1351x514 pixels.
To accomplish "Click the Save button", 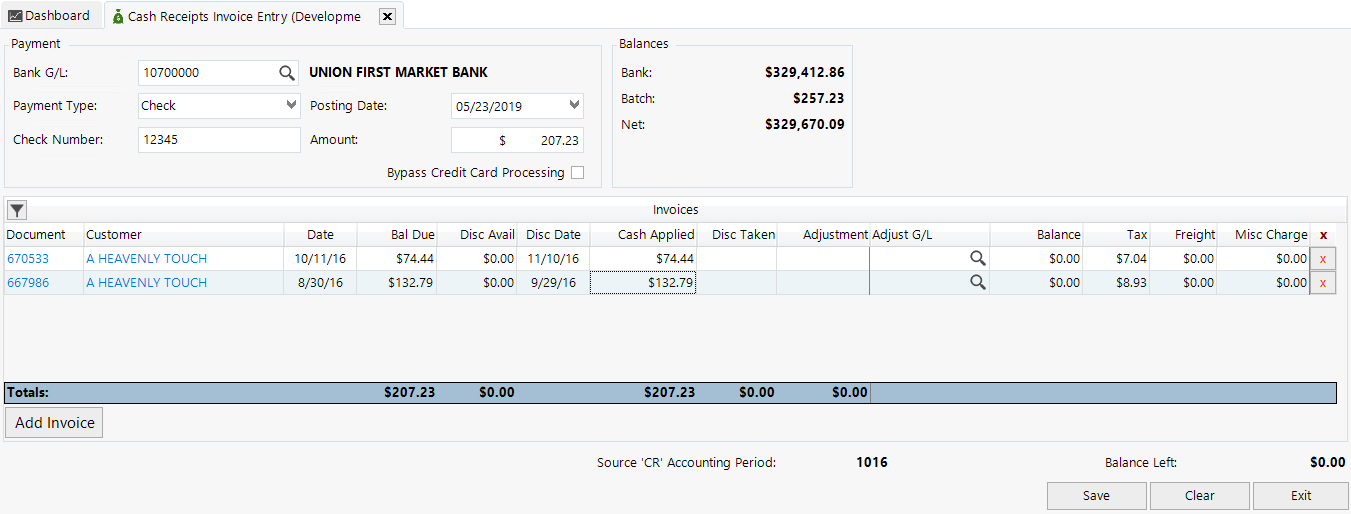I will tap(1096, 496).
